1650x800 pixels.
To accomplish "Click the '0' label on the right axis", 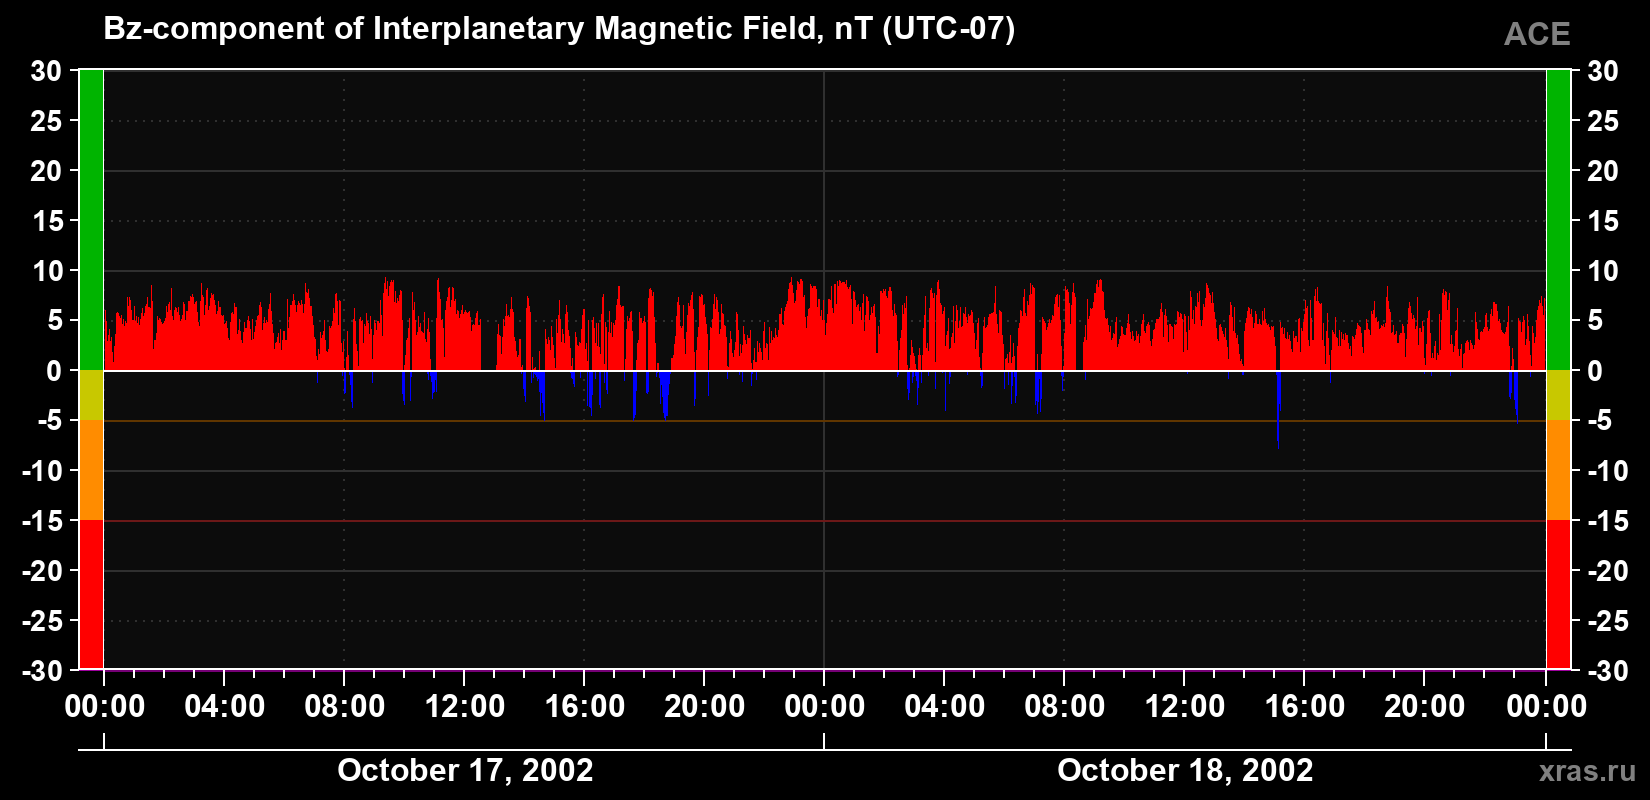I will [x=1594, y=371].
